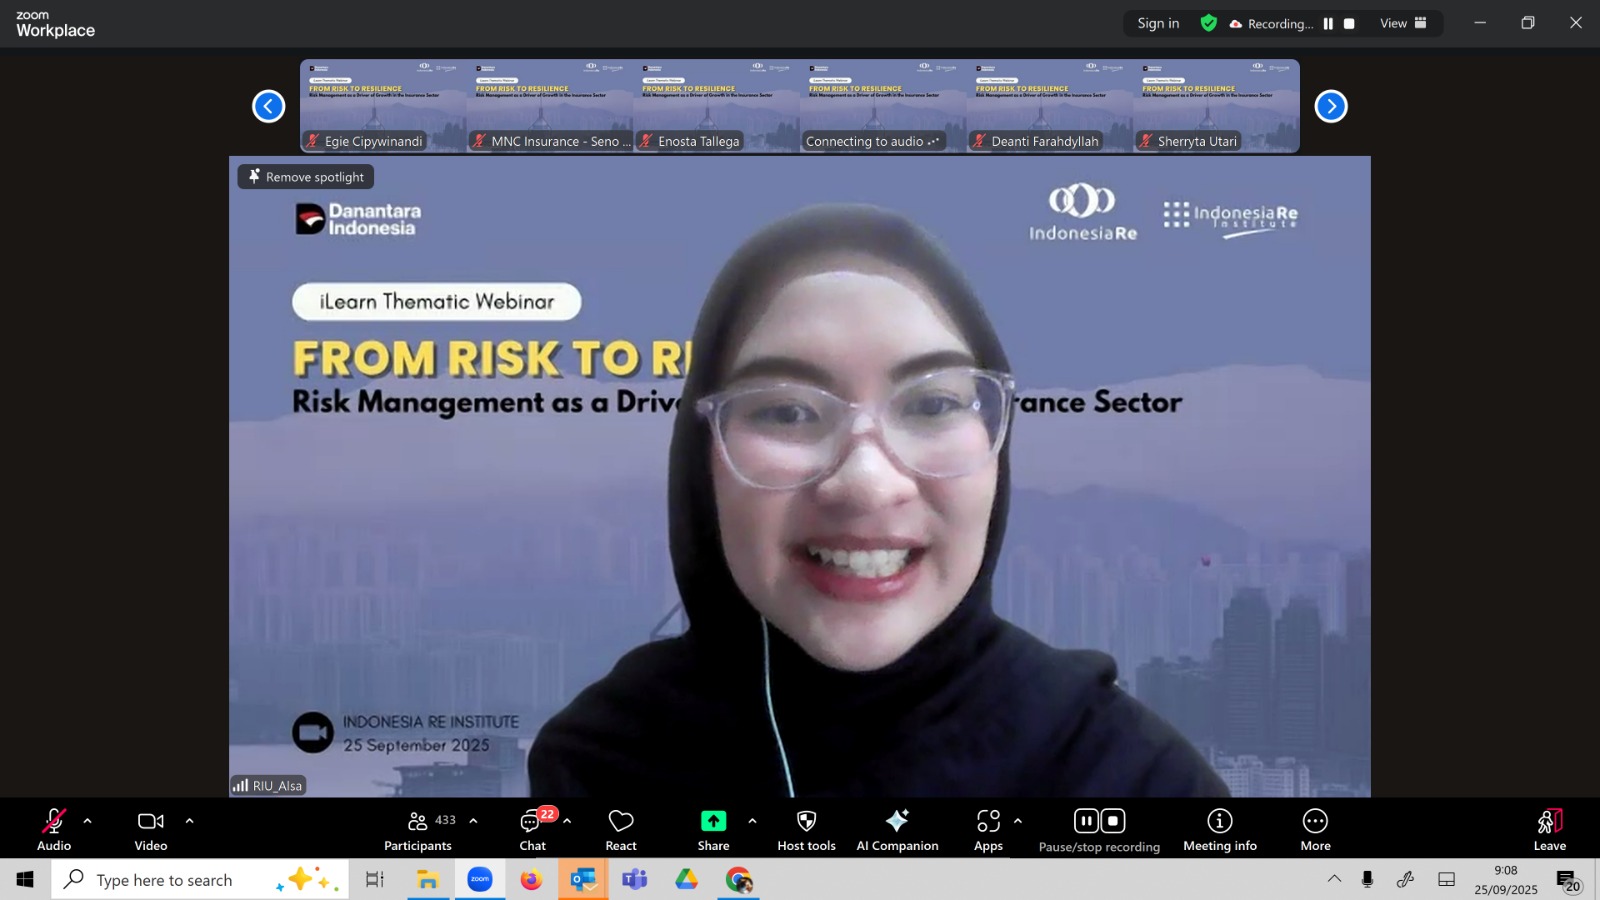Unmute the microphone with Audio button
Image resolution: width=1600 pixels, height=900 pixels.
click(x=54, y=830)
